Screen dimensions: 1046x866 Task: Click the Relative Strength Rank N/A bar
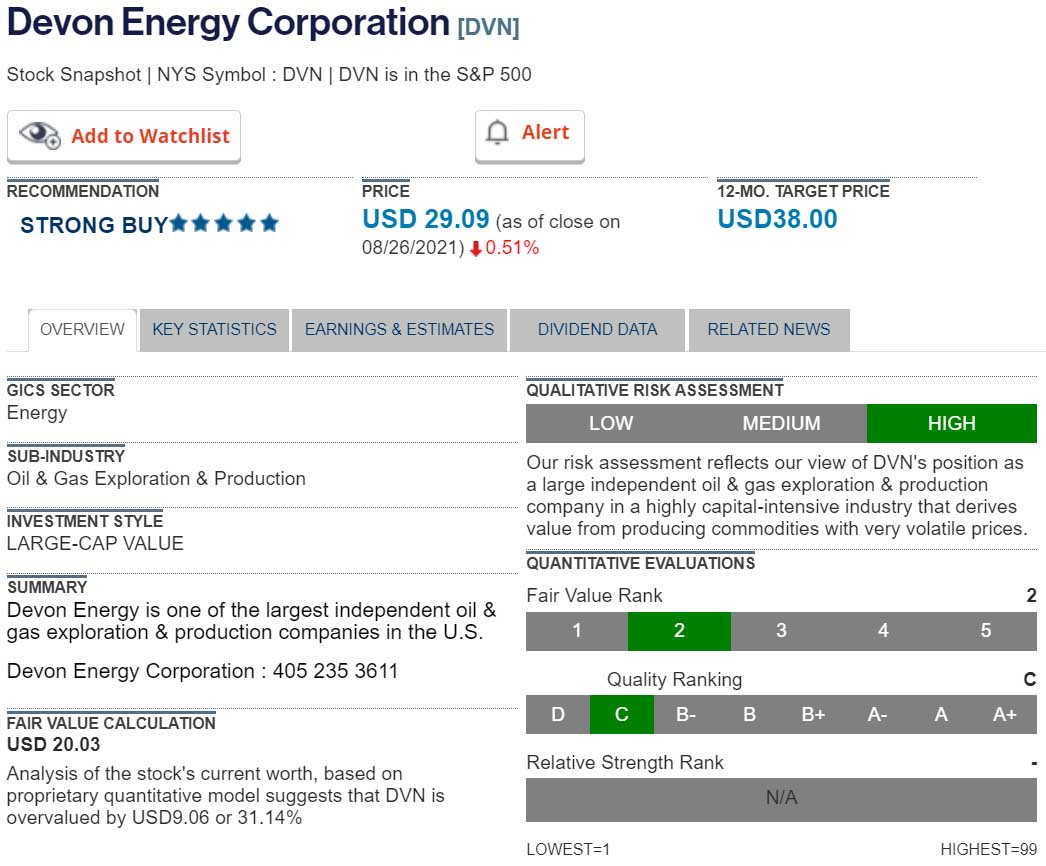tap(781, 798)
